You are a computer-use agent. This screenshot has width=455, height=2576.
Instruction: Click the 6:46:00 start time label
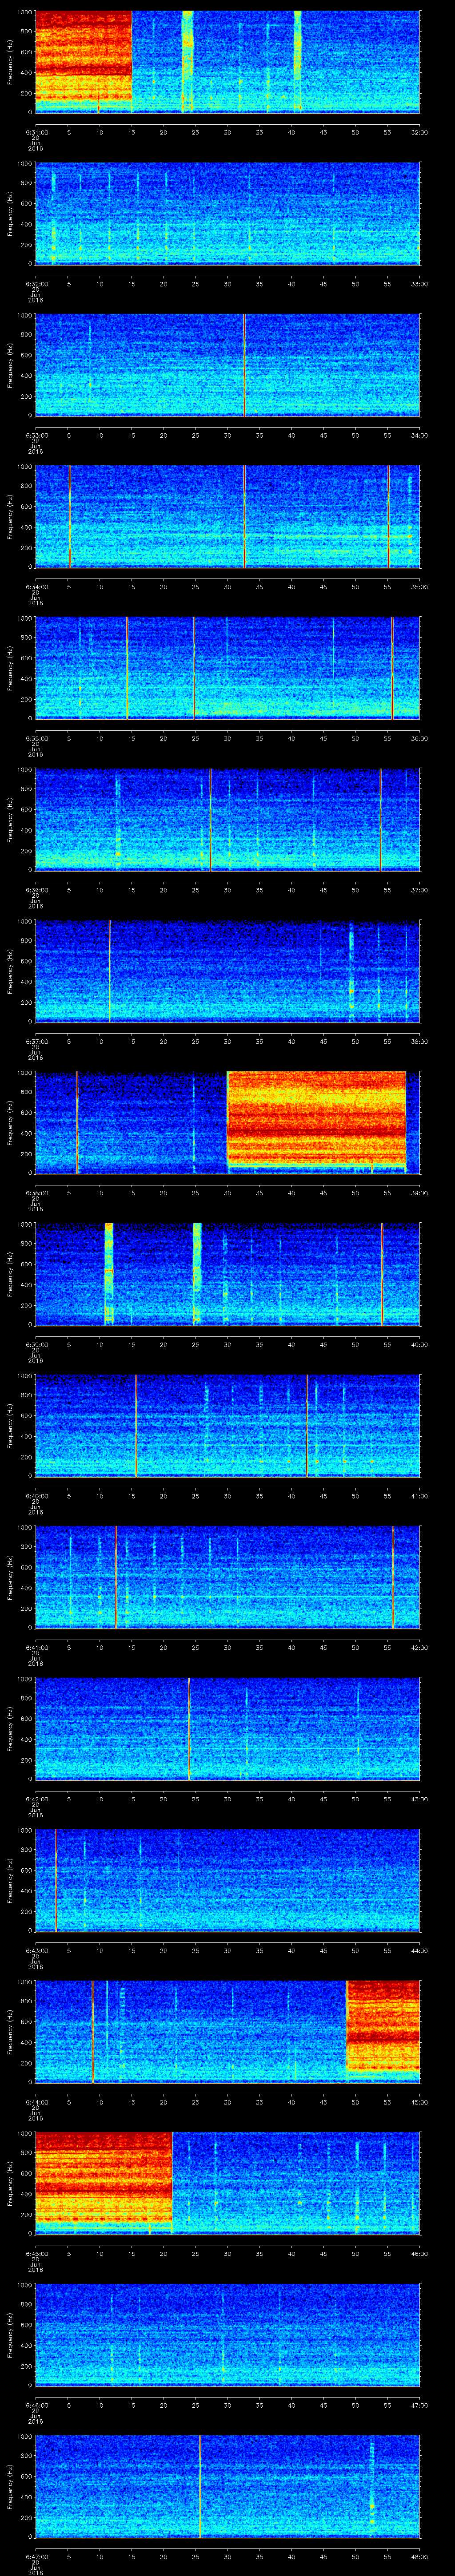click(x=36, y=2405)
